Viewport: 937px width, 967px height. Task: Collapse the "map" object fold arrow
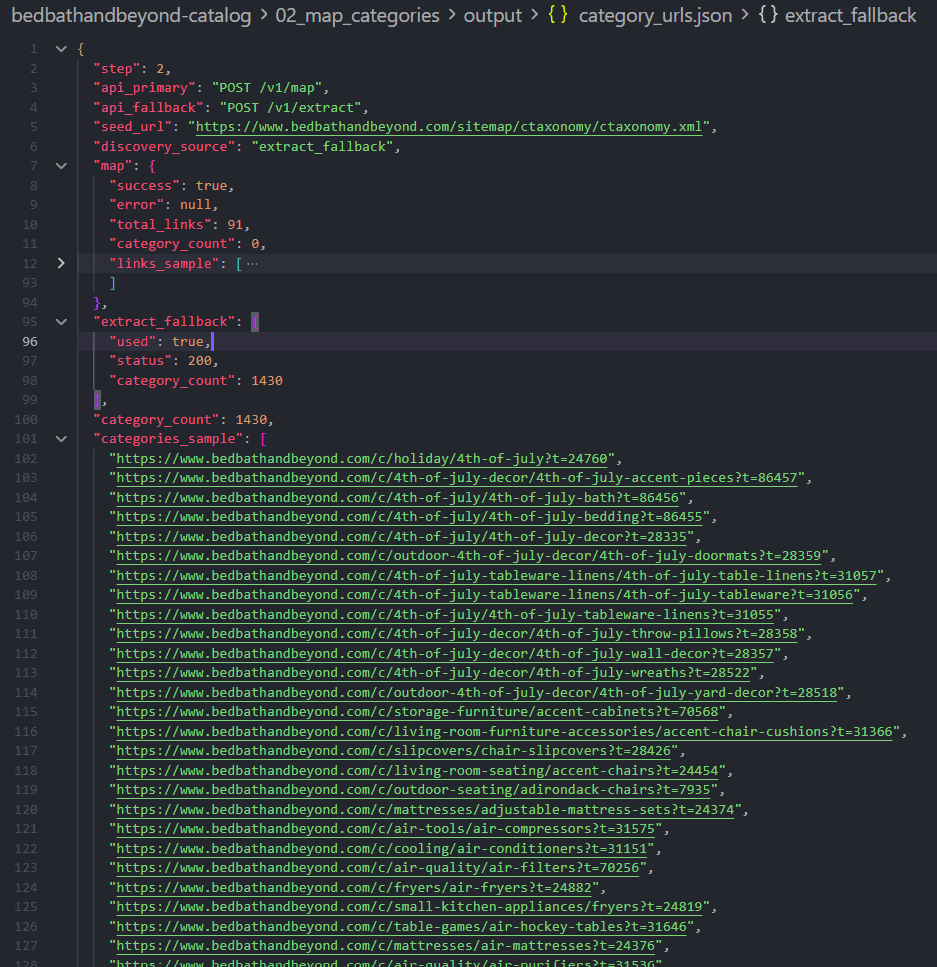61,166
